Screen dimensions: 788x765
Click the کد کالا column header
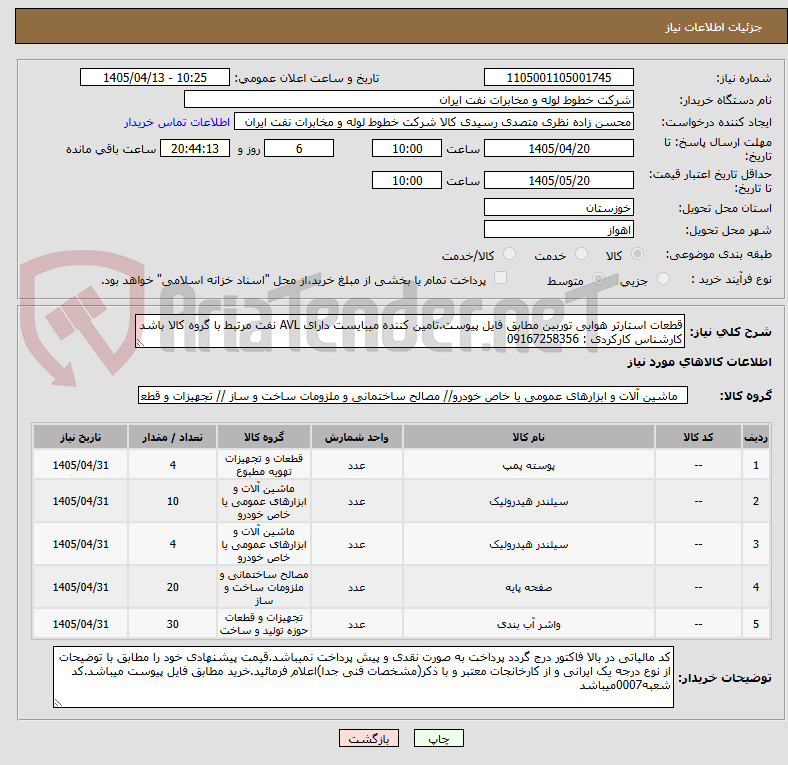click(698, 437)
